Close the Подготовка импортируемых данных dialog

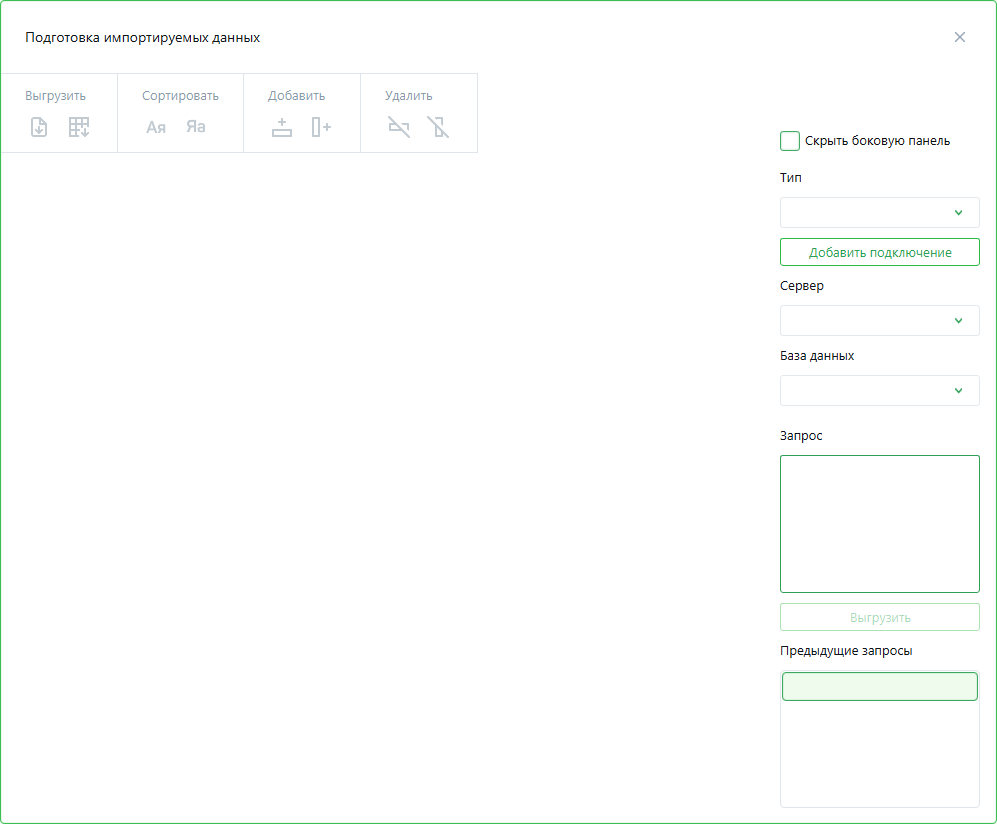[x=960, y=37]
